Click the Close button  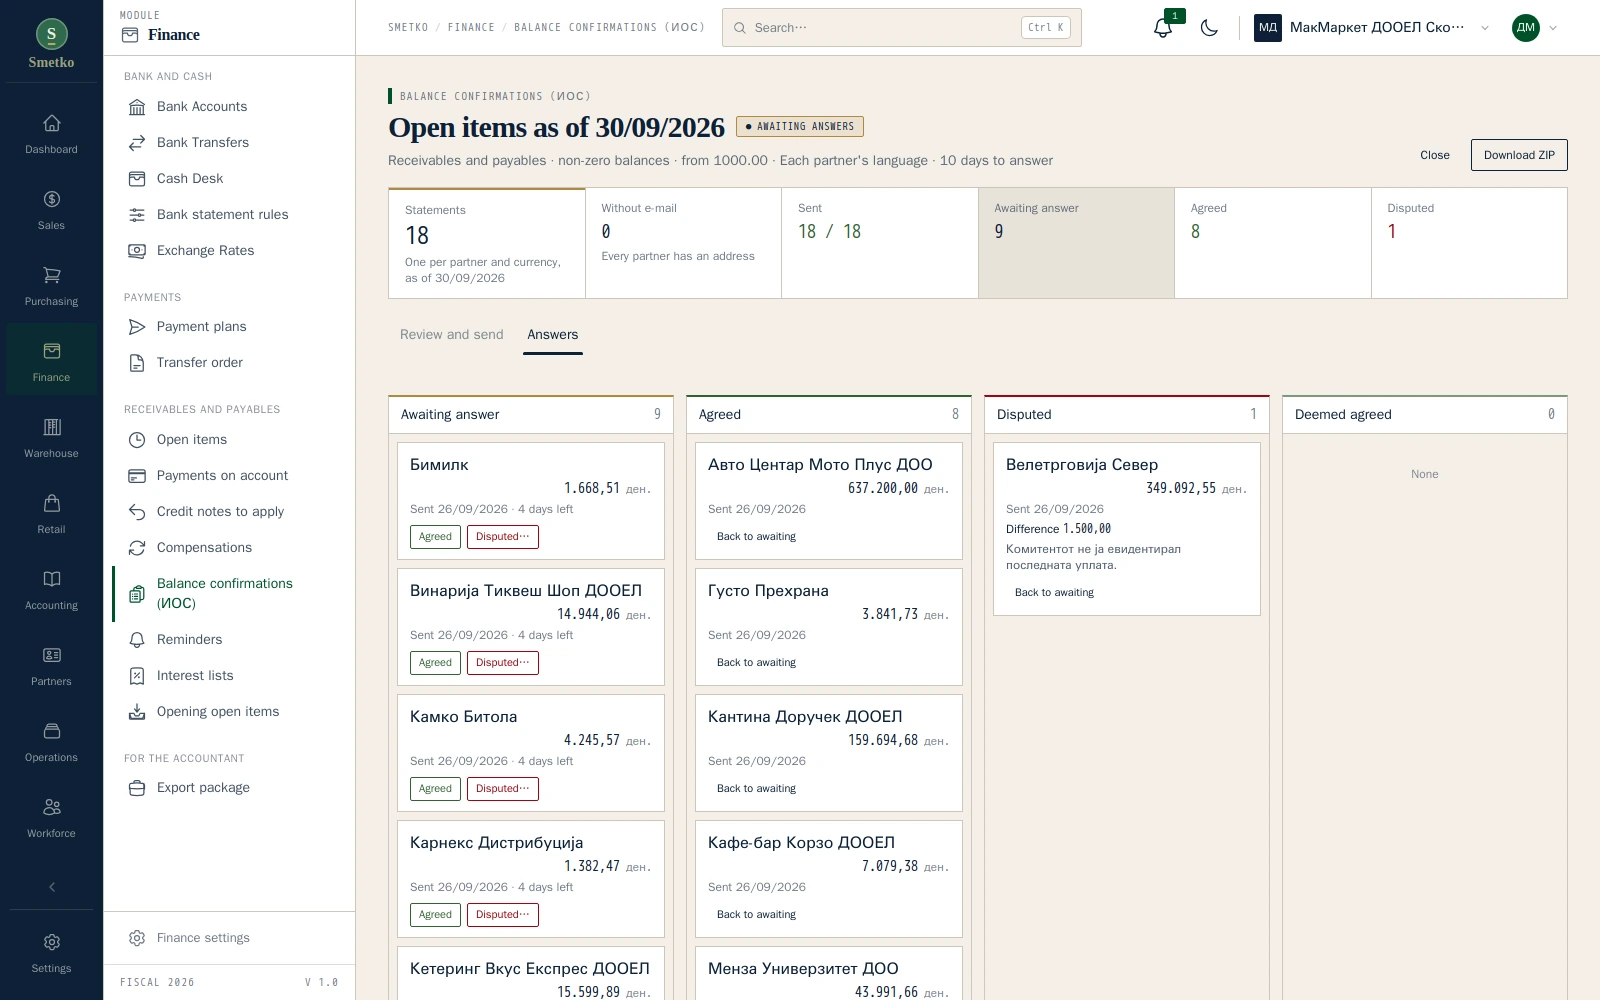[1434, 155]
